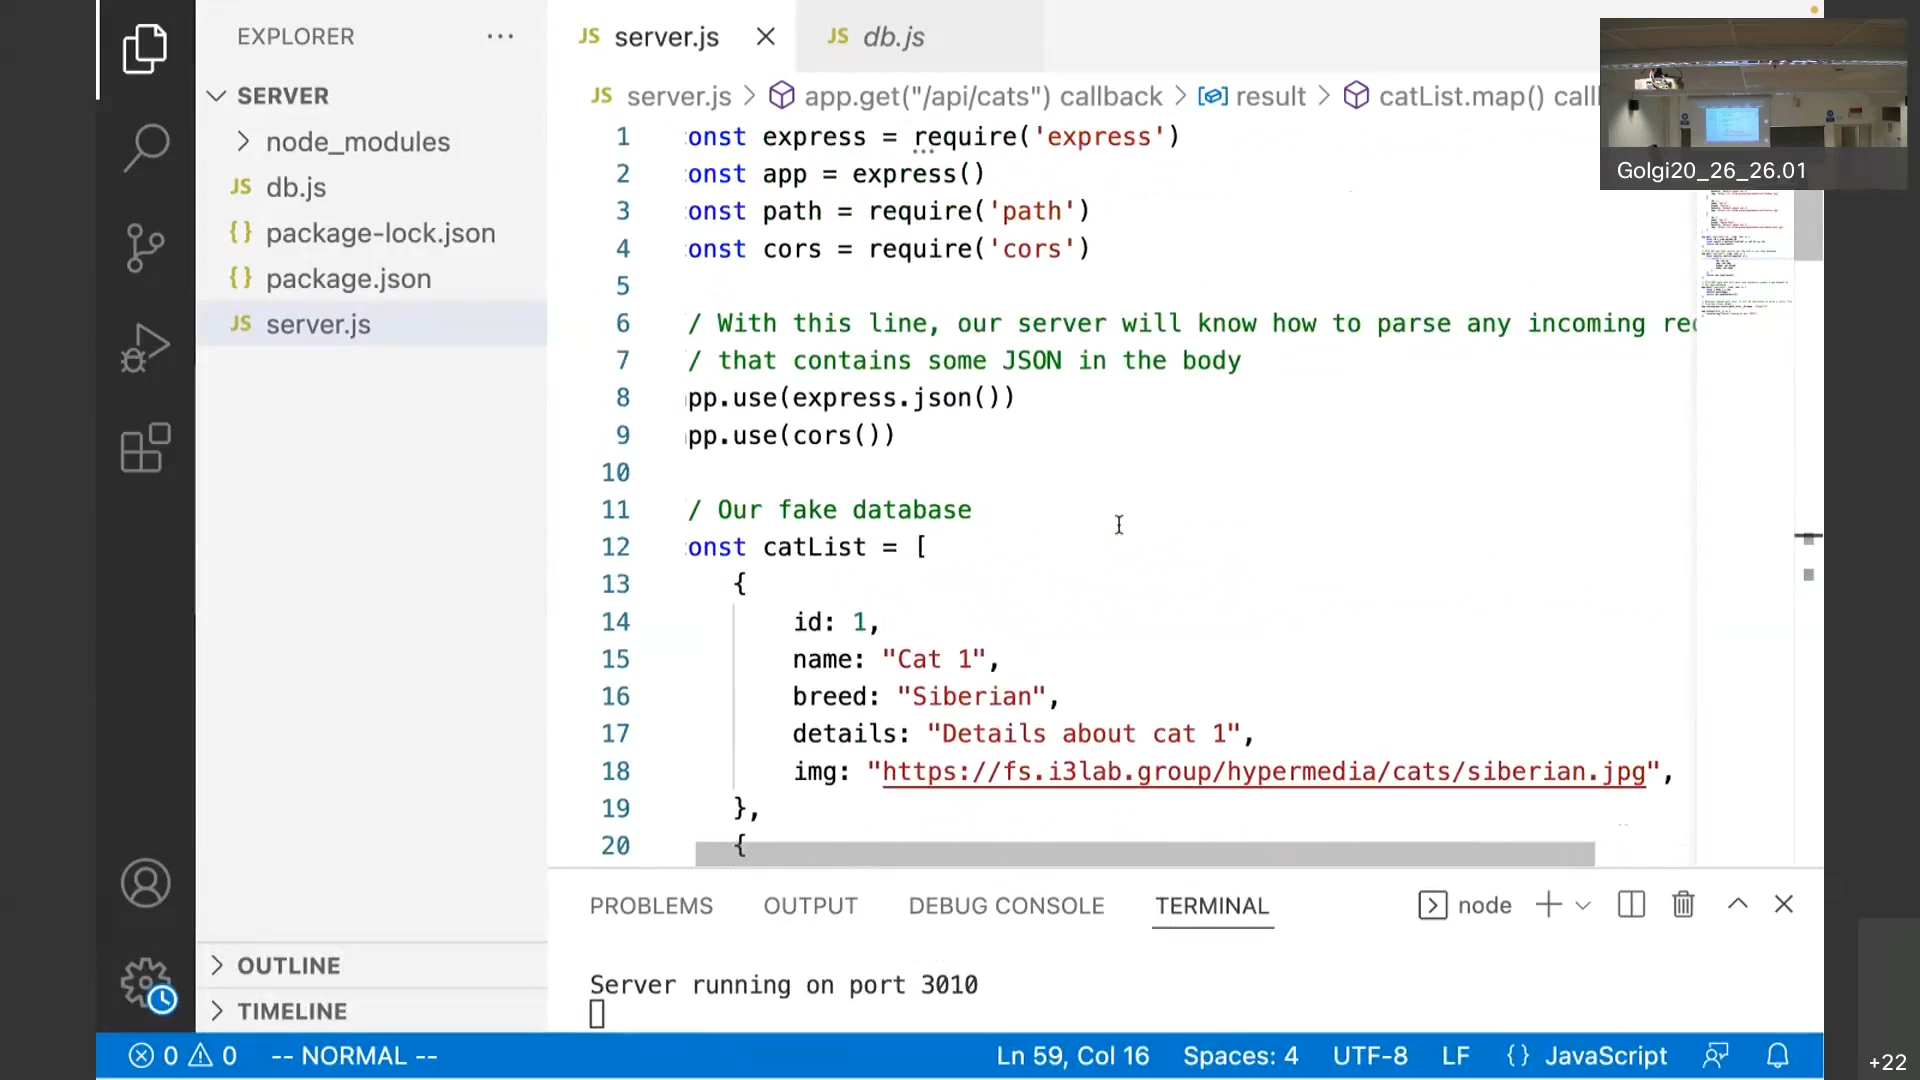Open the Source Control view
This screenshot has height=1080, width=1920.
(x=146, y=247)
